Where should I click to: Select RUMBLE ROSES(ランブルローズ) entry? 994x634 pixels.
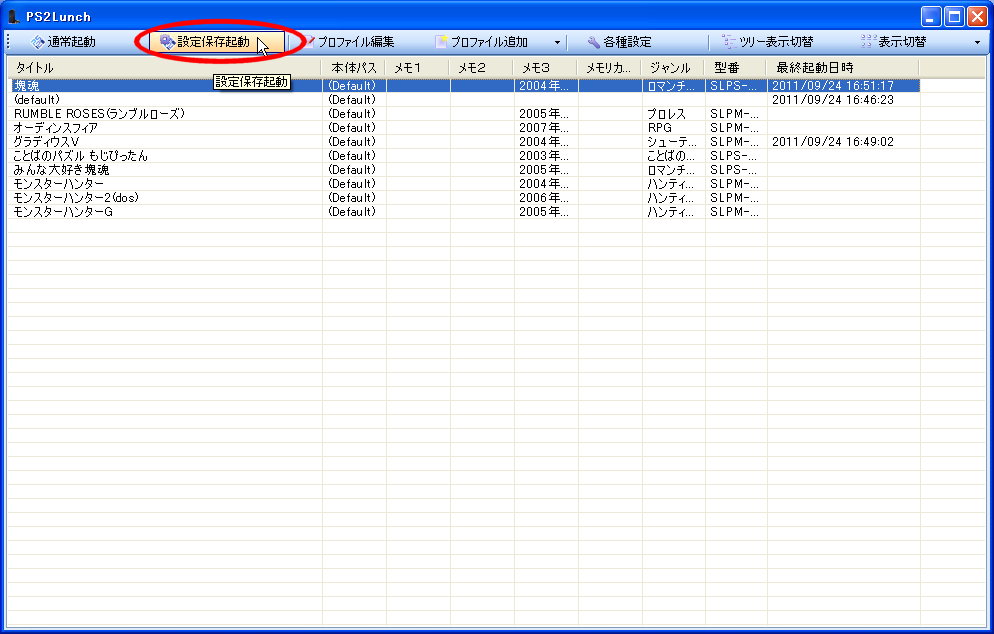click(100, 113)
